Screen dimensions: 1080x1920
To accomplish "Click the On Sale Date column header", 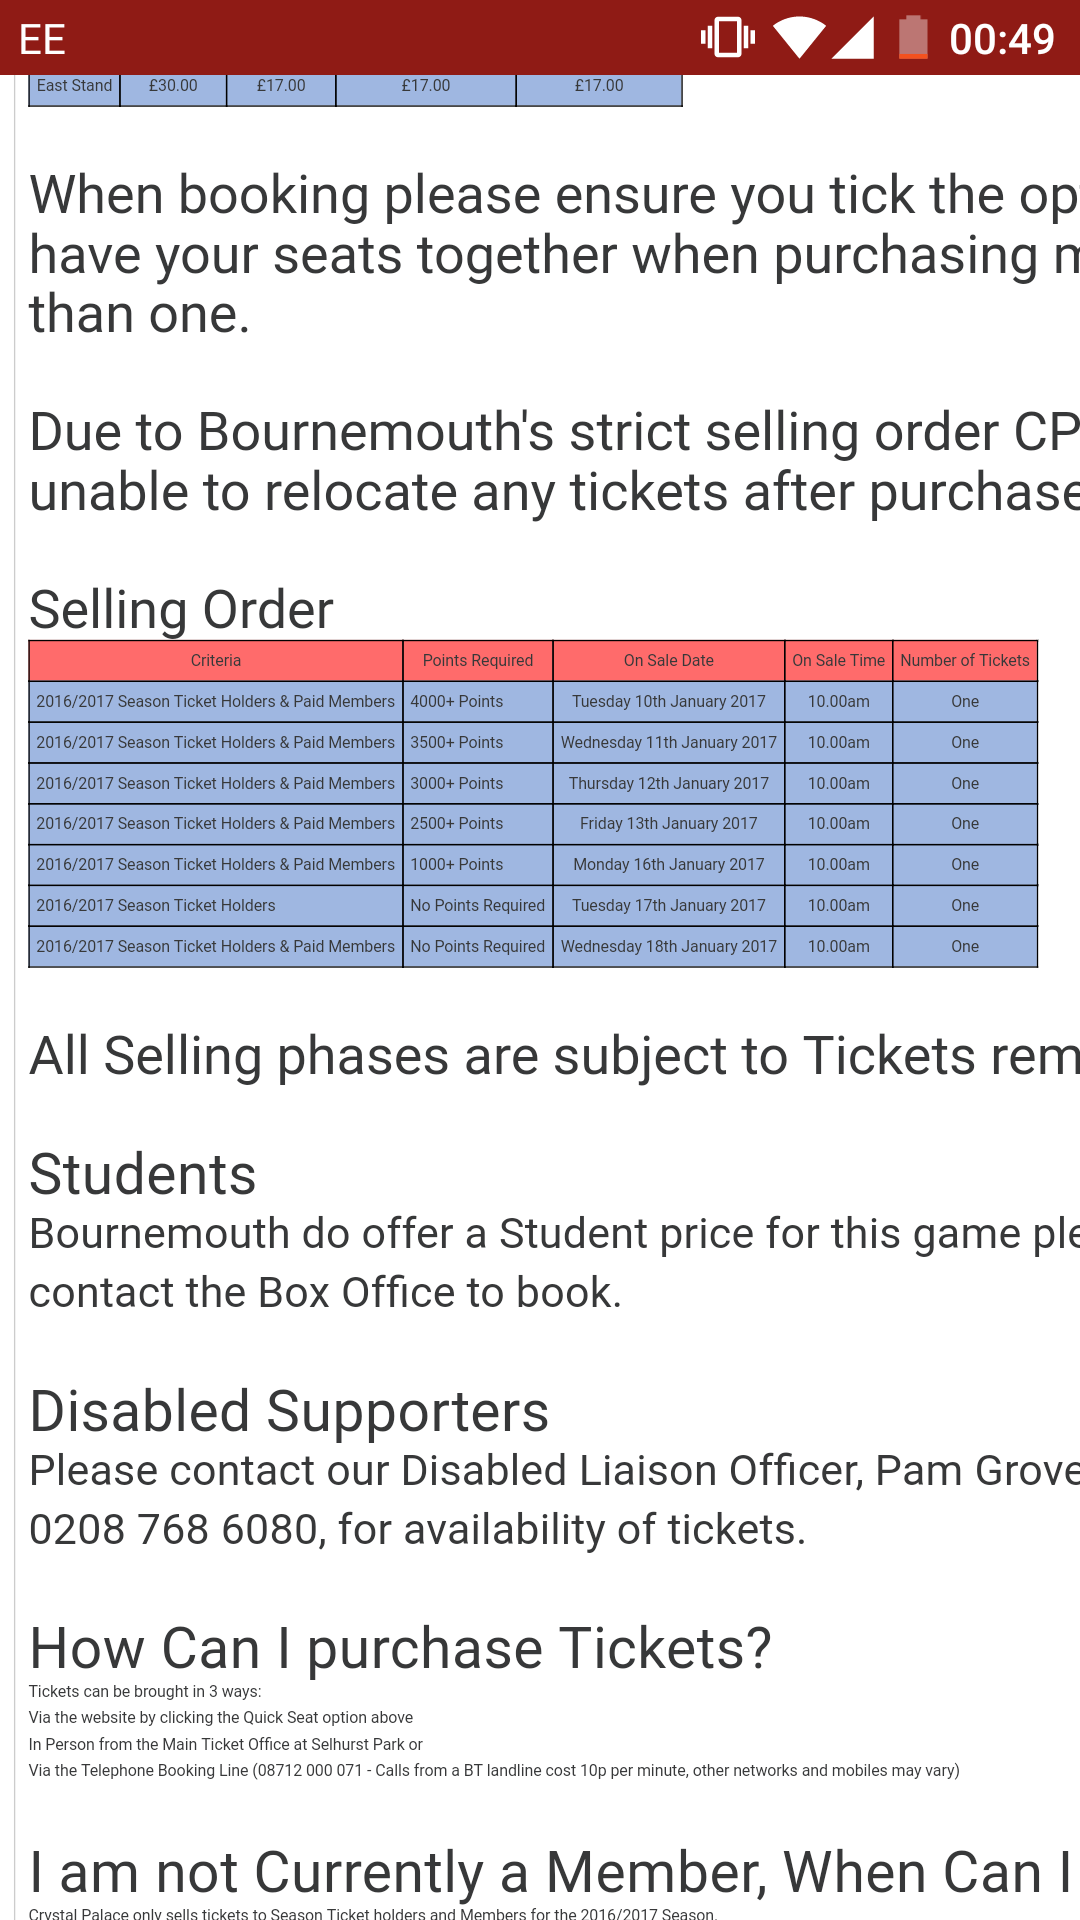I will tap(669, 660).
